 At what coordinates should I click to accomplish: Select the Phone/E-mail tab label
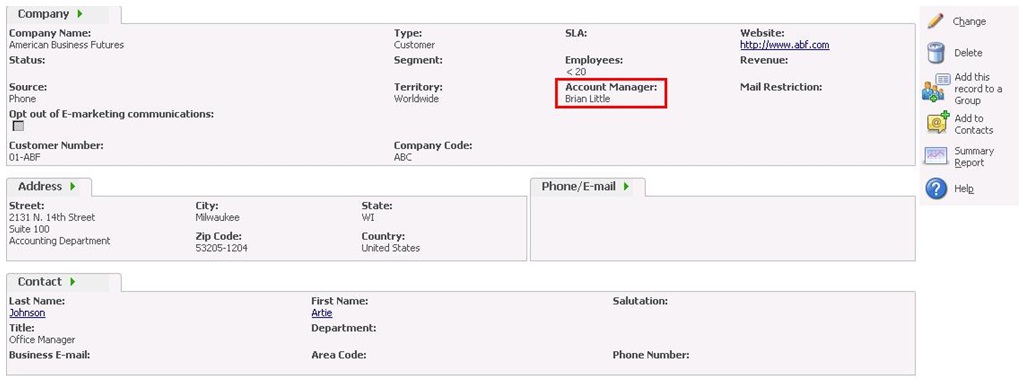click(578, 186)
